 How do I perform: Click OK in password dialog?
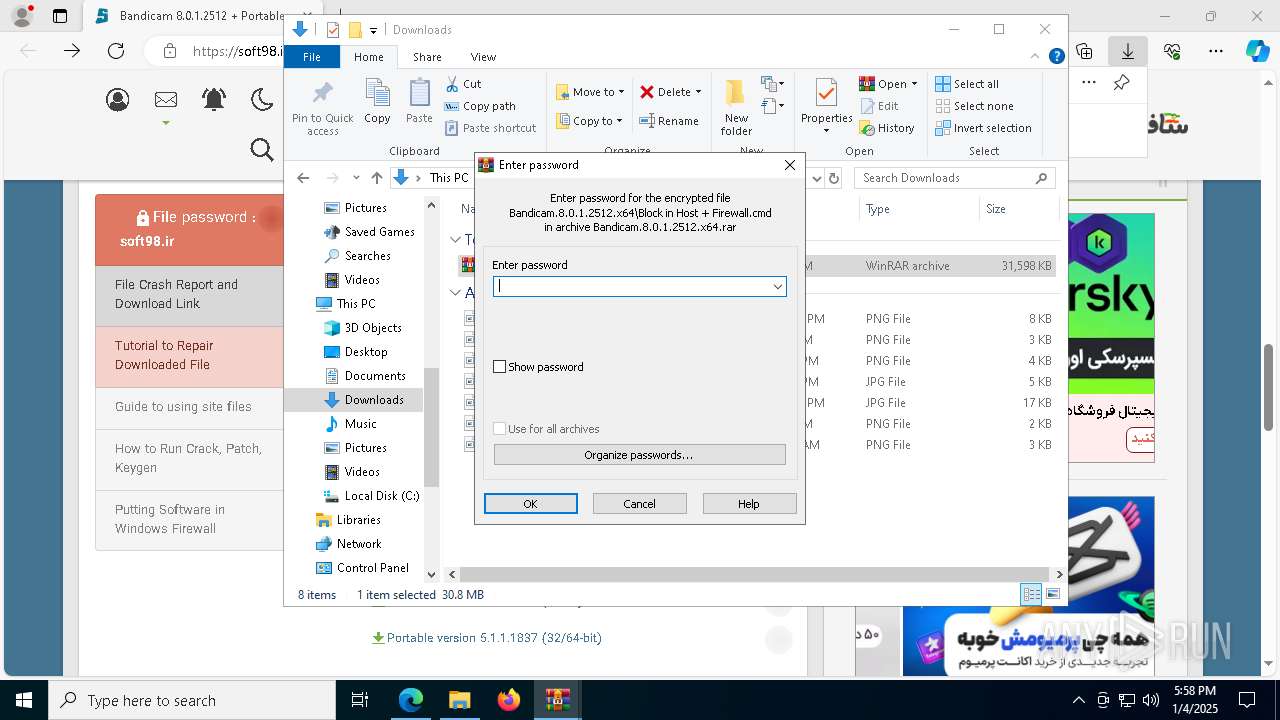coord(531,504)
